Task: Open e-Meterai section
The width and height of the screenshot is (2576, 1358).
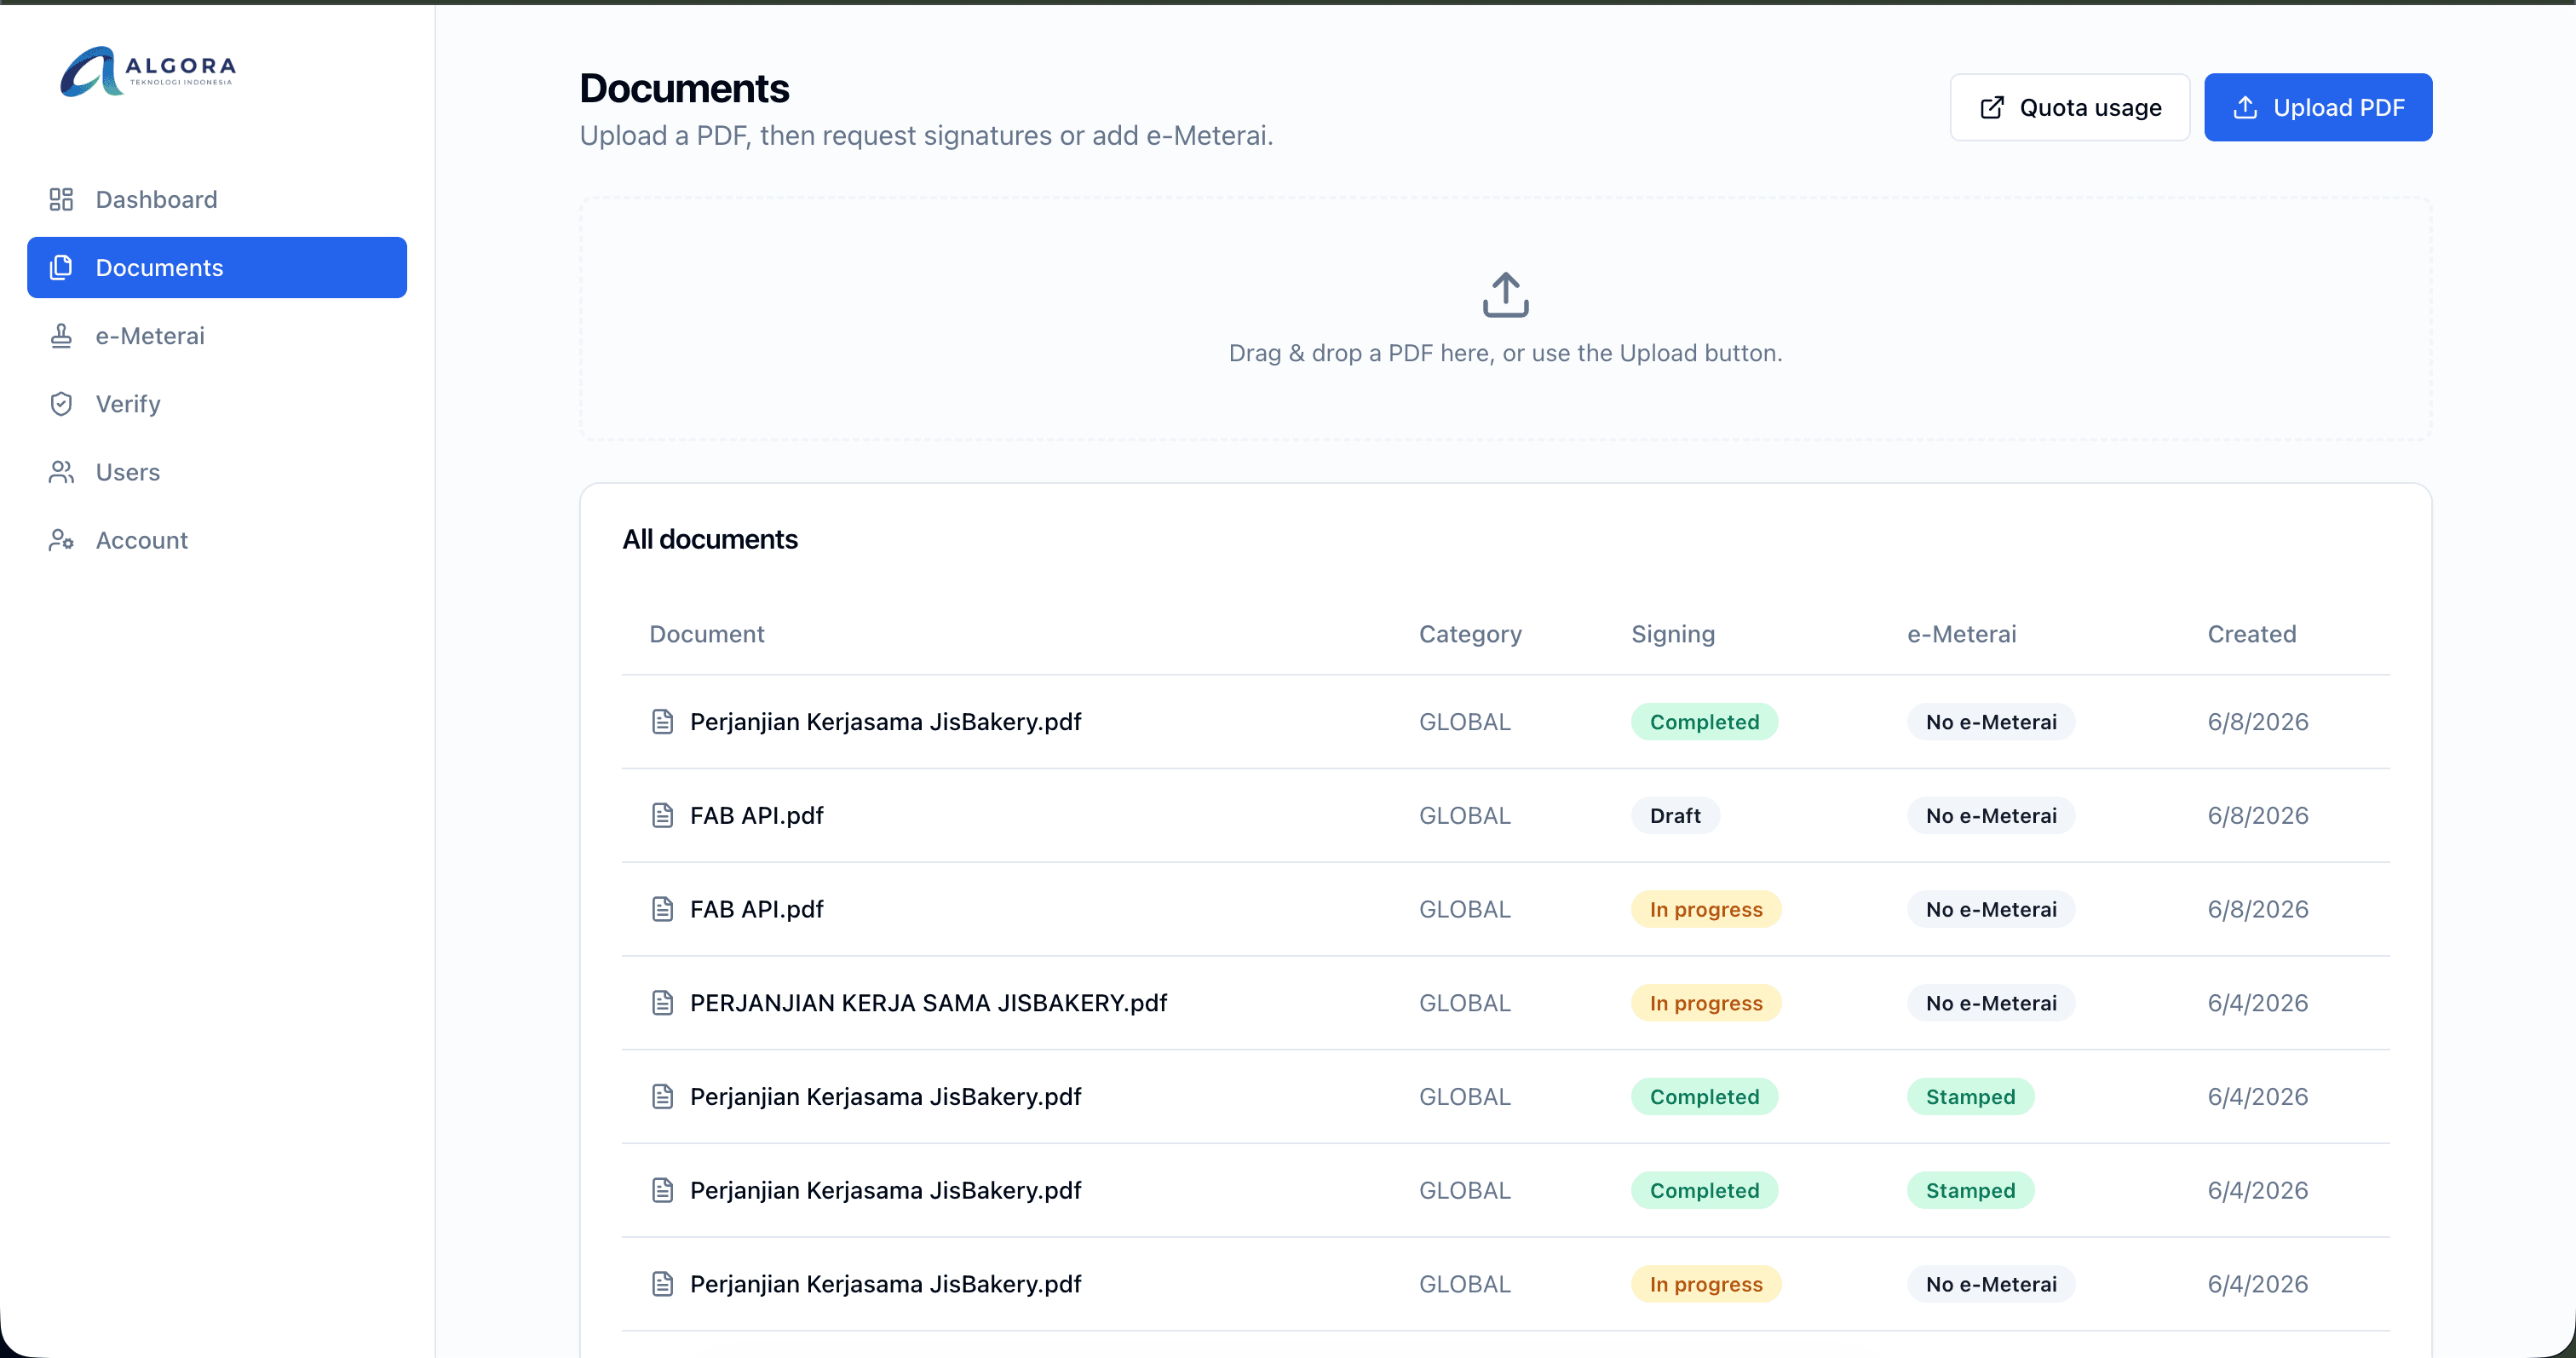Action: [217, 335]
